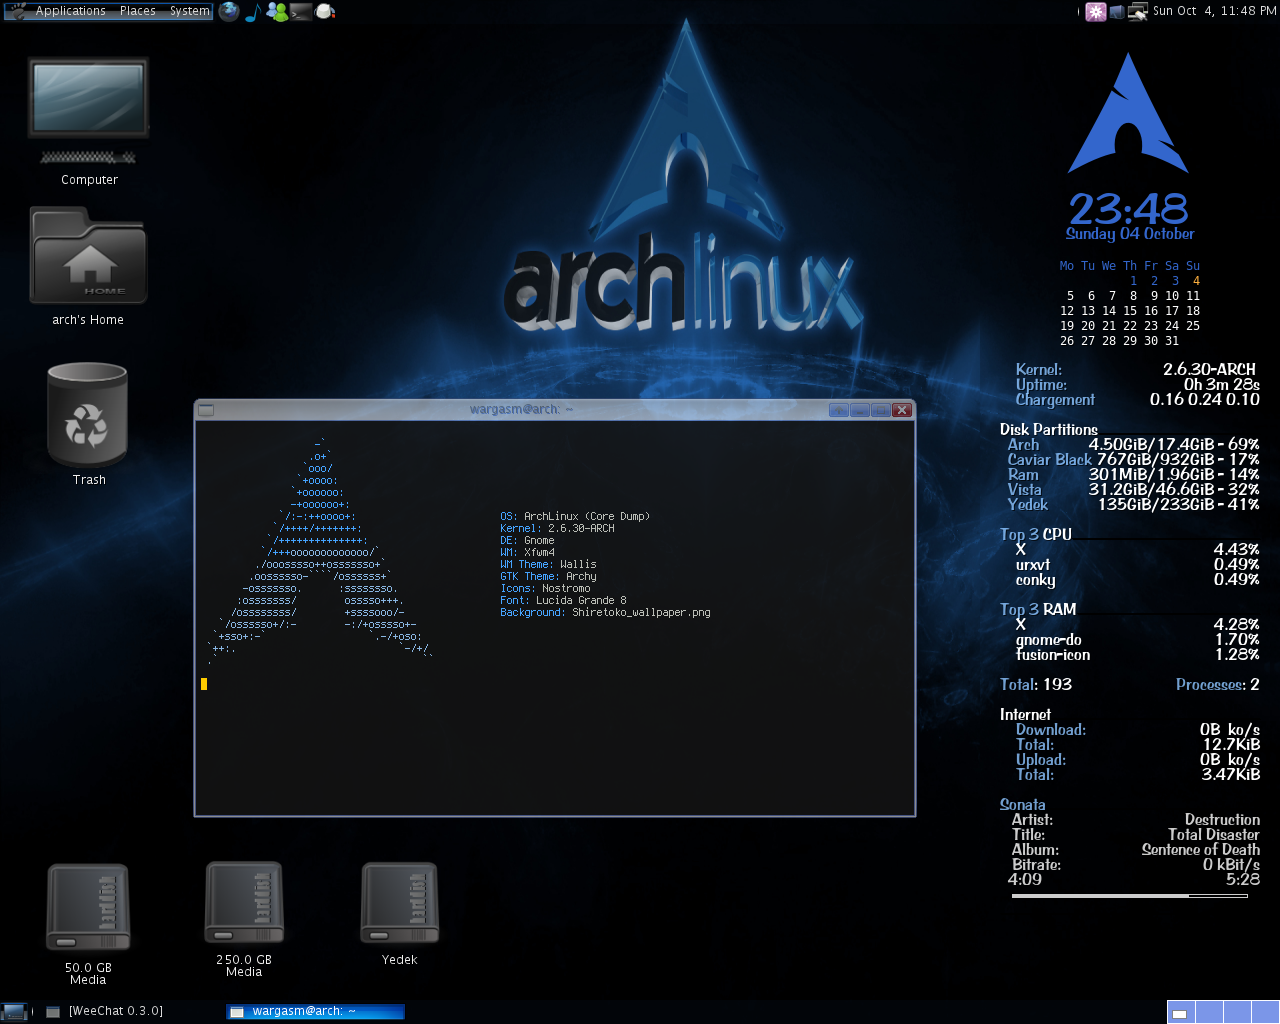The width and height of the screenshot is (1280, 1024).
Task: Open the Applications menu
Action: tap(70, 11)
